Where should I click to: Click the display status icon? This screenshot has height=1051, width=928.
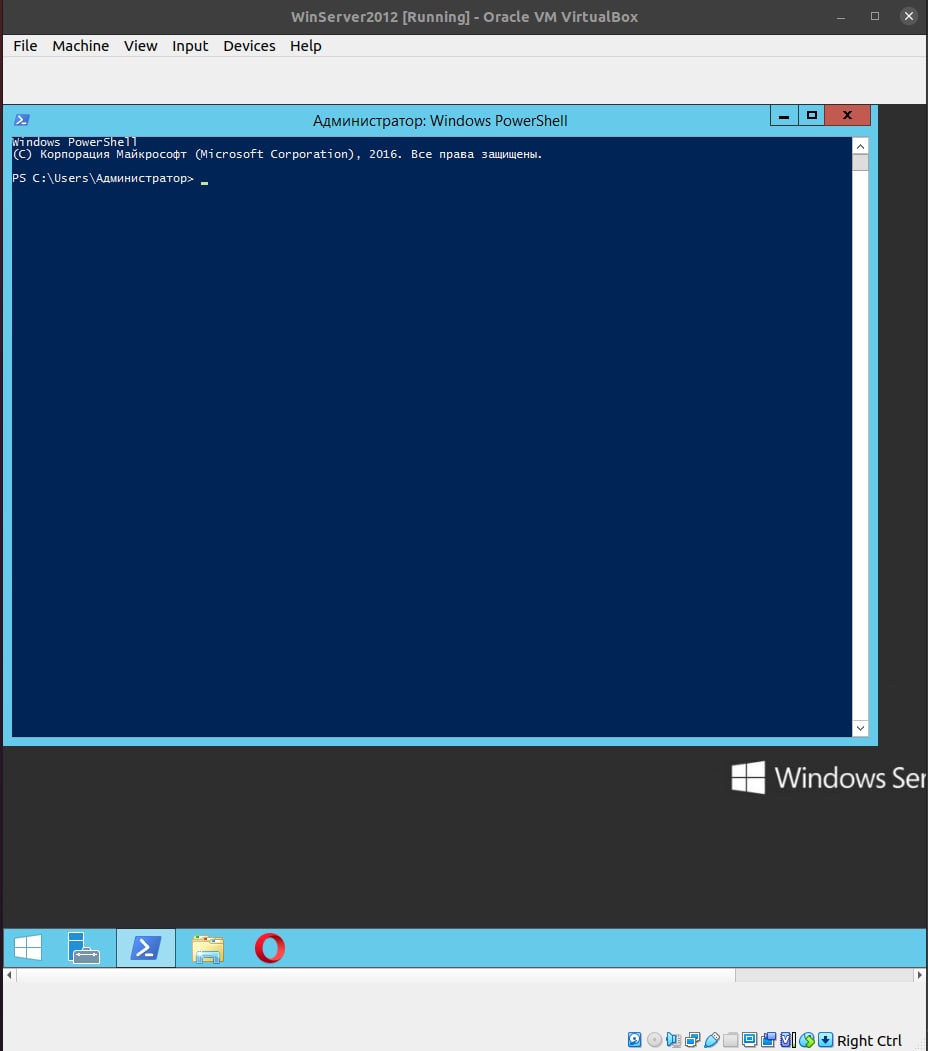[x=749, y=1040]
